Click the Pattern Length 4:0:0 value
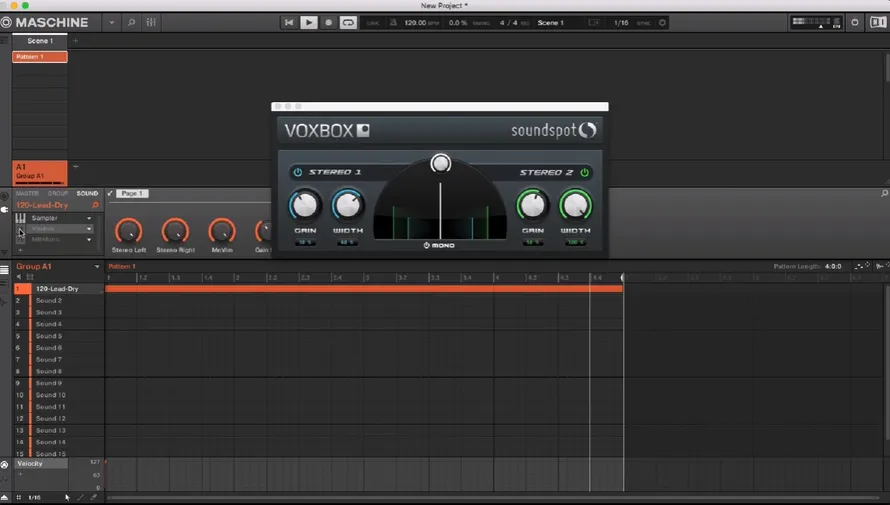 click(833, 267)
